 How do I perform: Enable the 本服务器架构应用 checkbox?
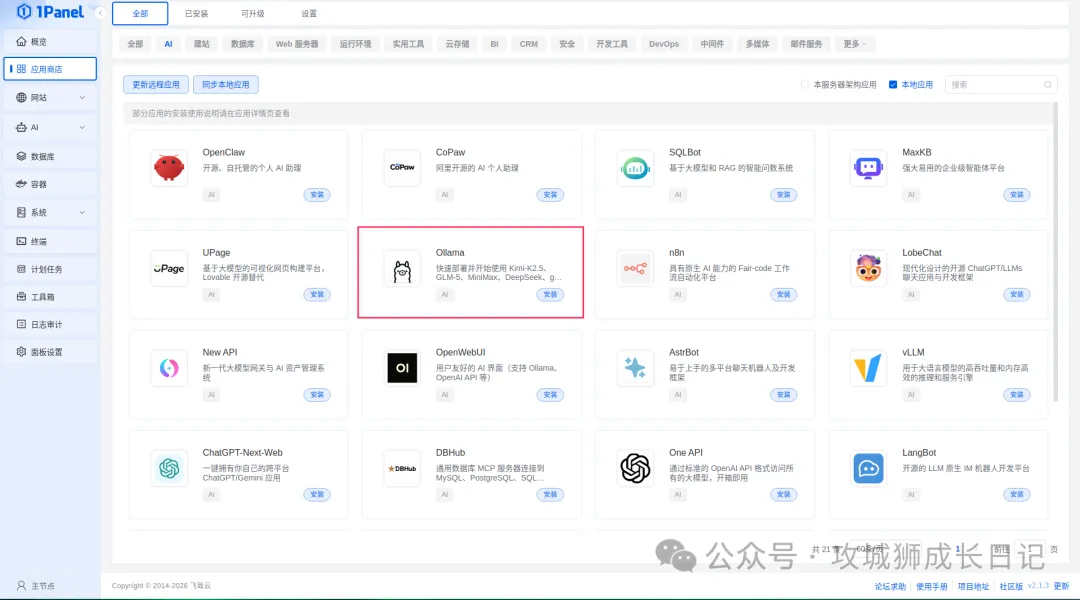pyautogui.click(x=805, y=85)
